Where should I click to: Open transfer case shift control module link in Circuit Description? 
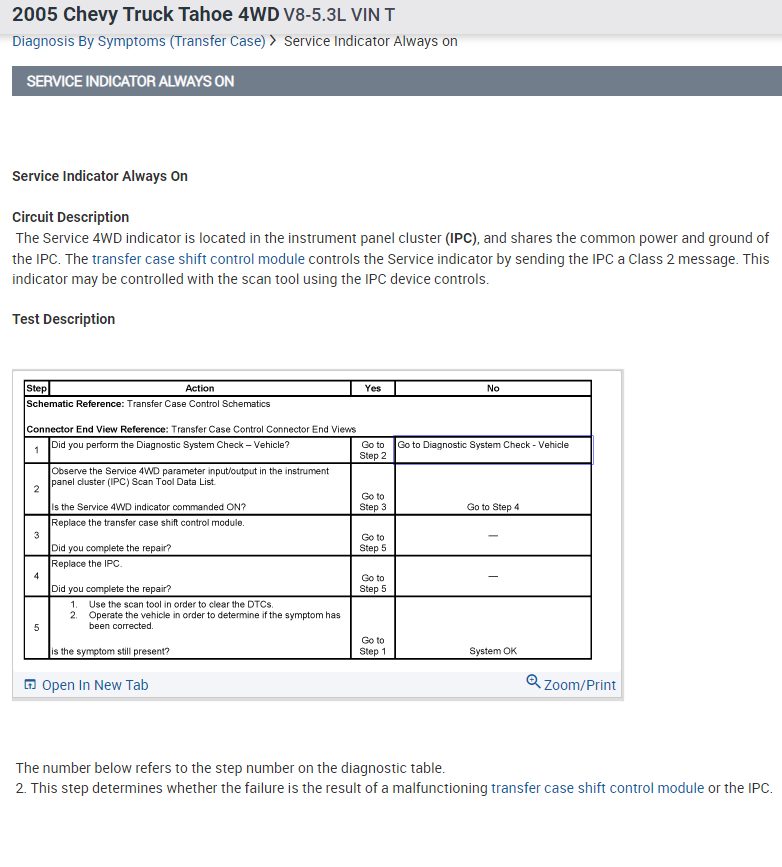coord(198,259)
